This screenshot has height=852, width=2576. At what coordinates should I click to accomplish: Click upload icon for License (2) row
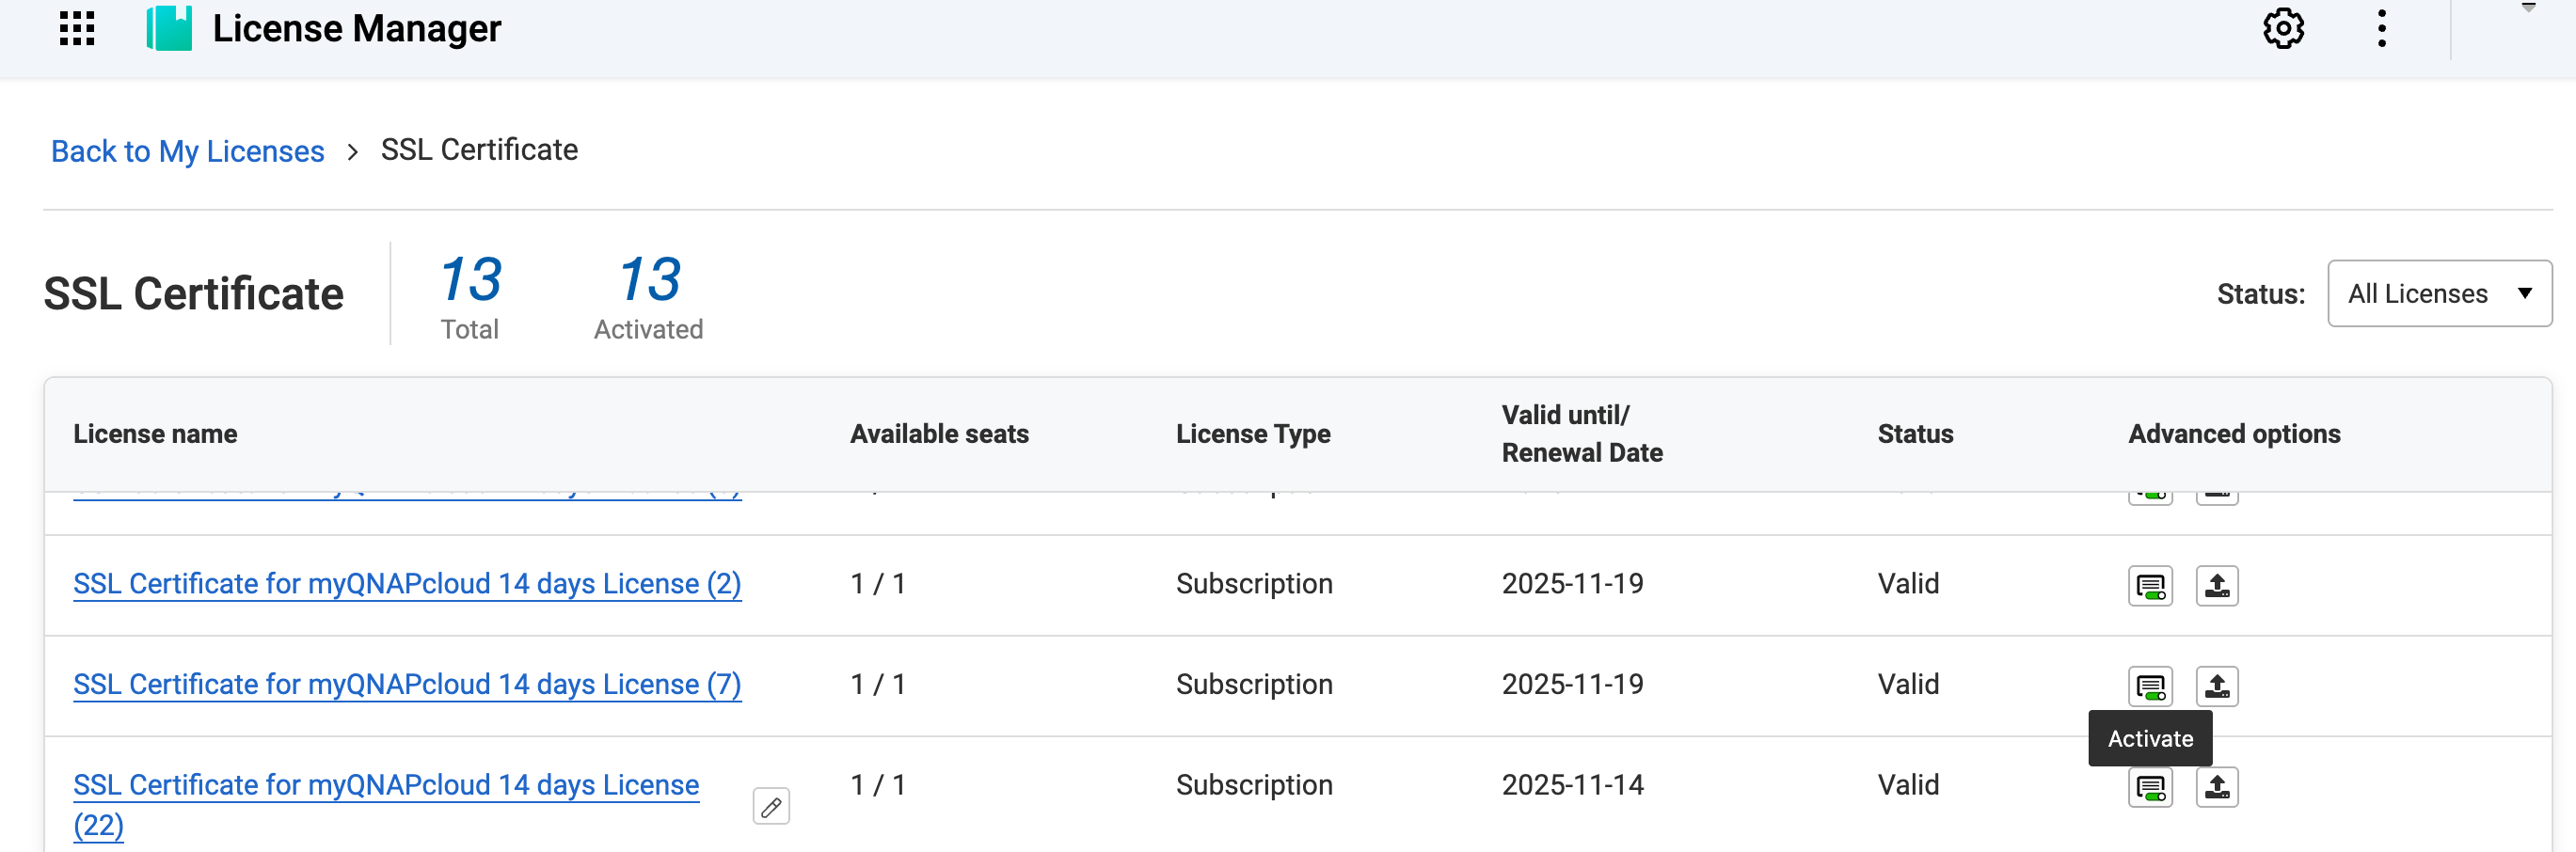tap(2216, 586)
